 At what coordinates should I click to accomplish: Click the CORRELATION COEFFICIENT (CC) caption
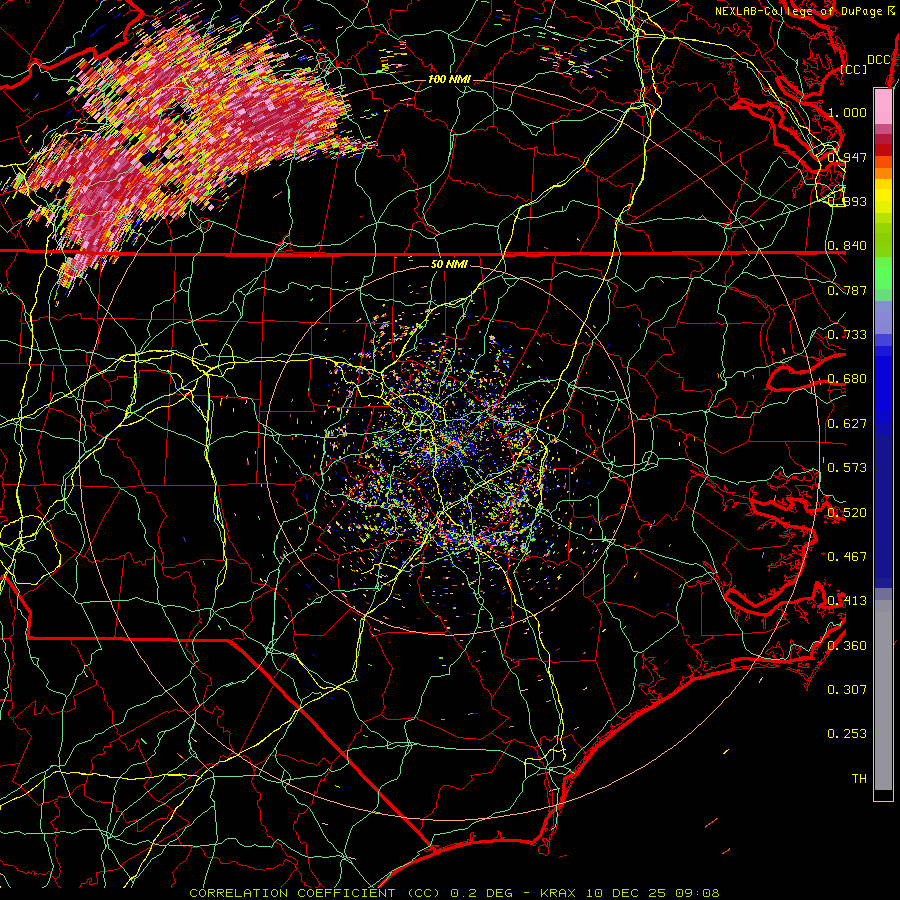[315, 893]
